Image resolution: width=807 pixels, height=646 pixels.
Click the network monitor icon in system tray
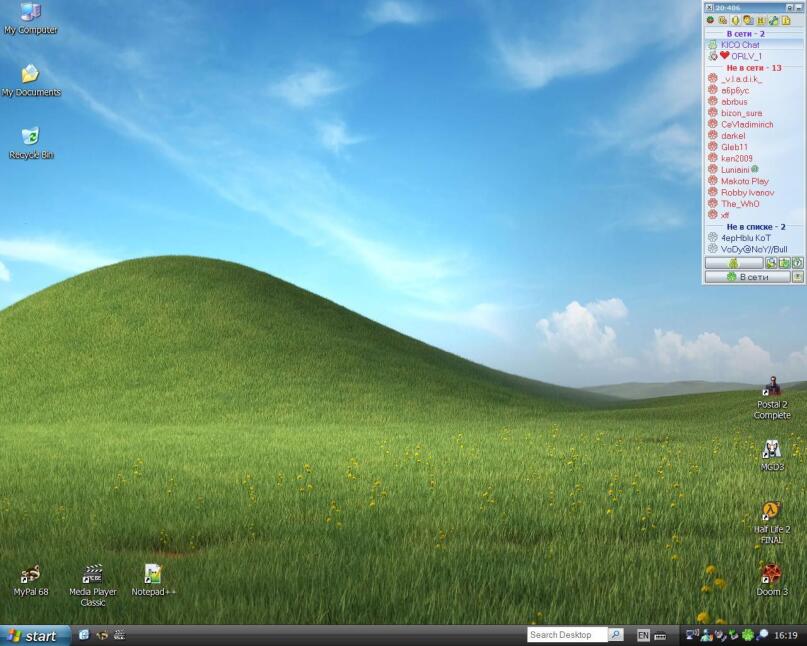(692, 635)
